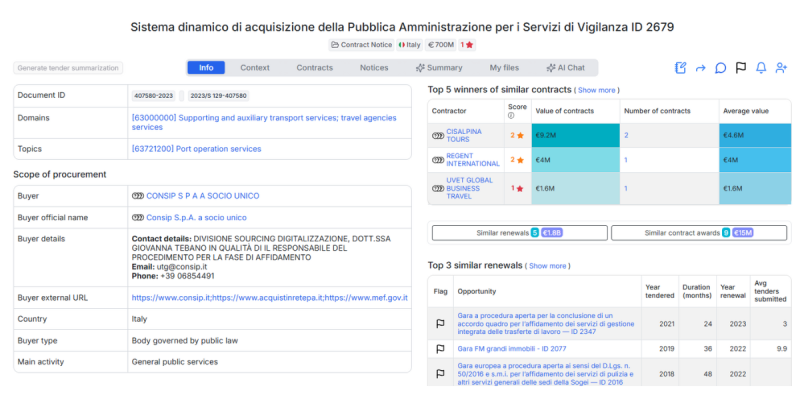This screenshot has width=800, height=400.
Task: Open the Summary tab
Action: (439, 67)
